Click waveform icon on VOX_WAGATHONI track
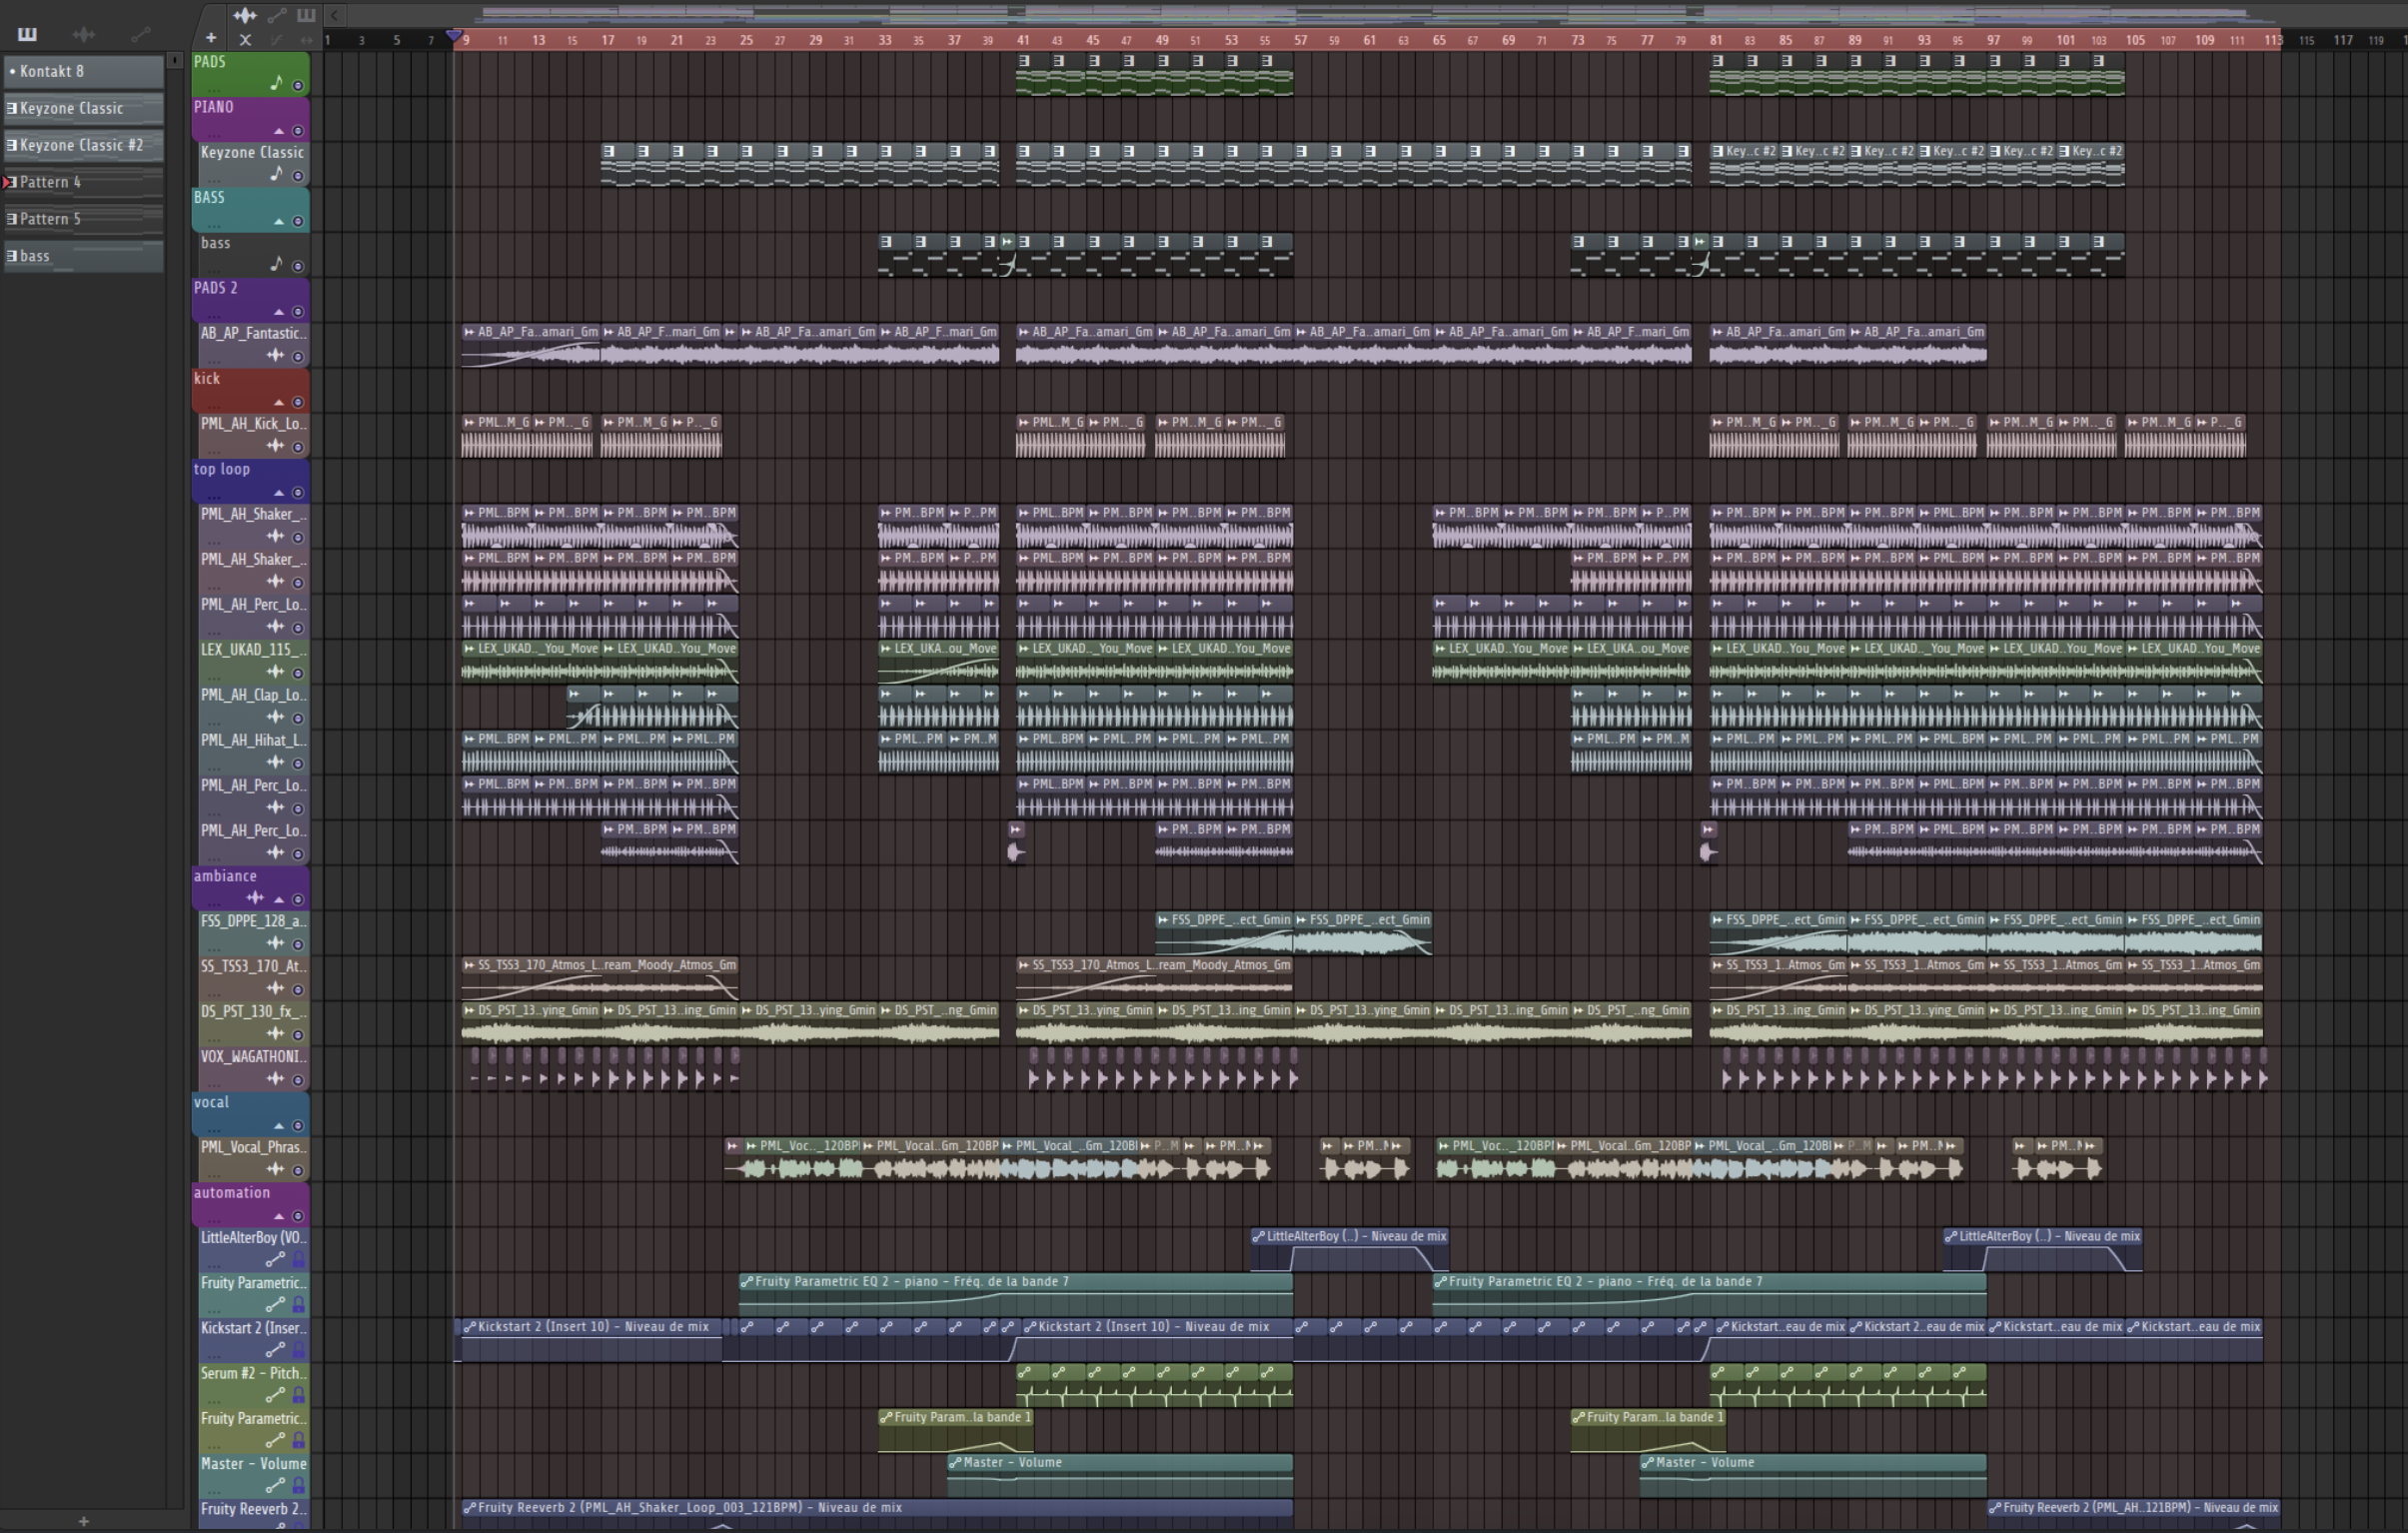The width and height of the screenshot is (2408, 1533). click(275, 1079)
